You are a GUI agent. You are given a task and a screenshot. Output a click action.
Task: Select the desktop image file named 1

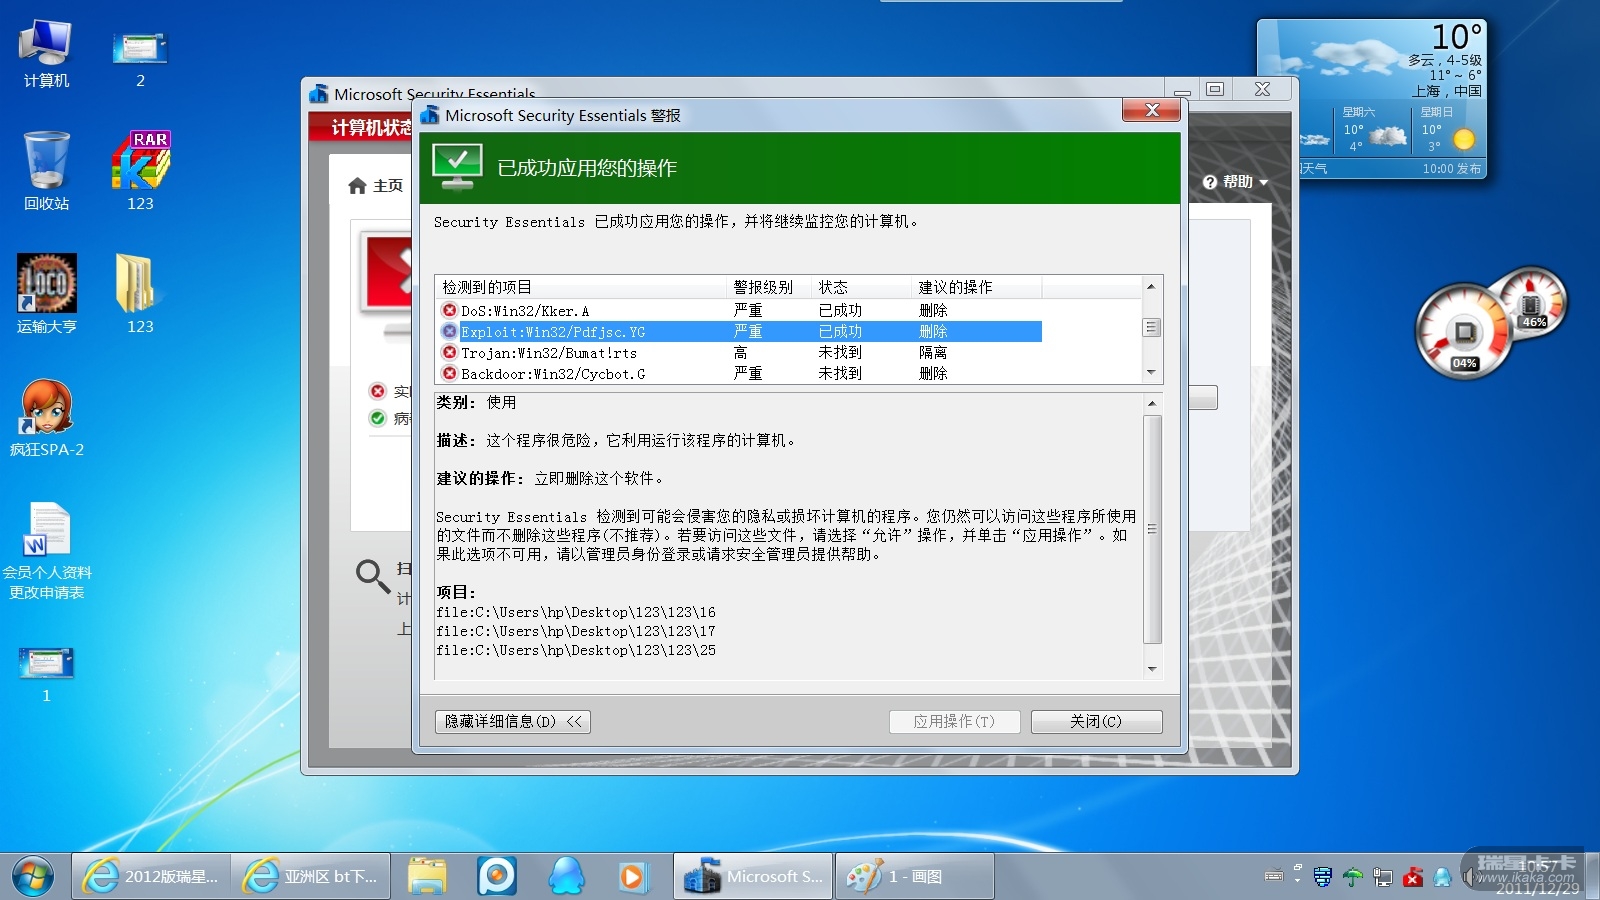click(46, 673)
